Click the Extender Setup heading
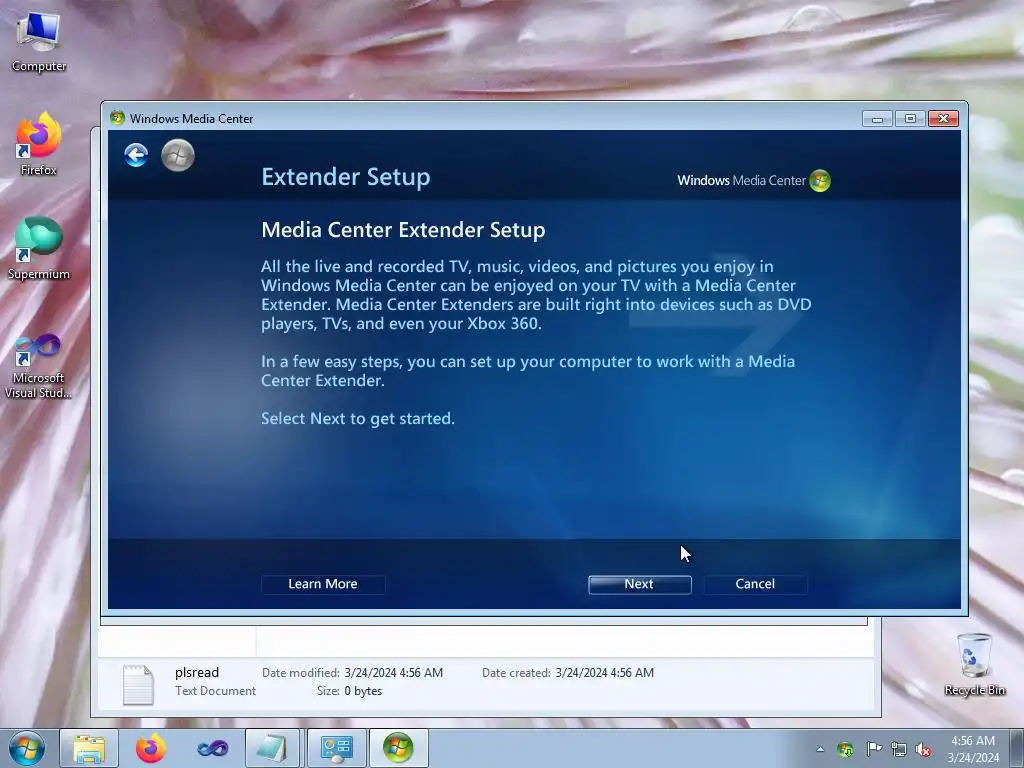 [346, 177]
